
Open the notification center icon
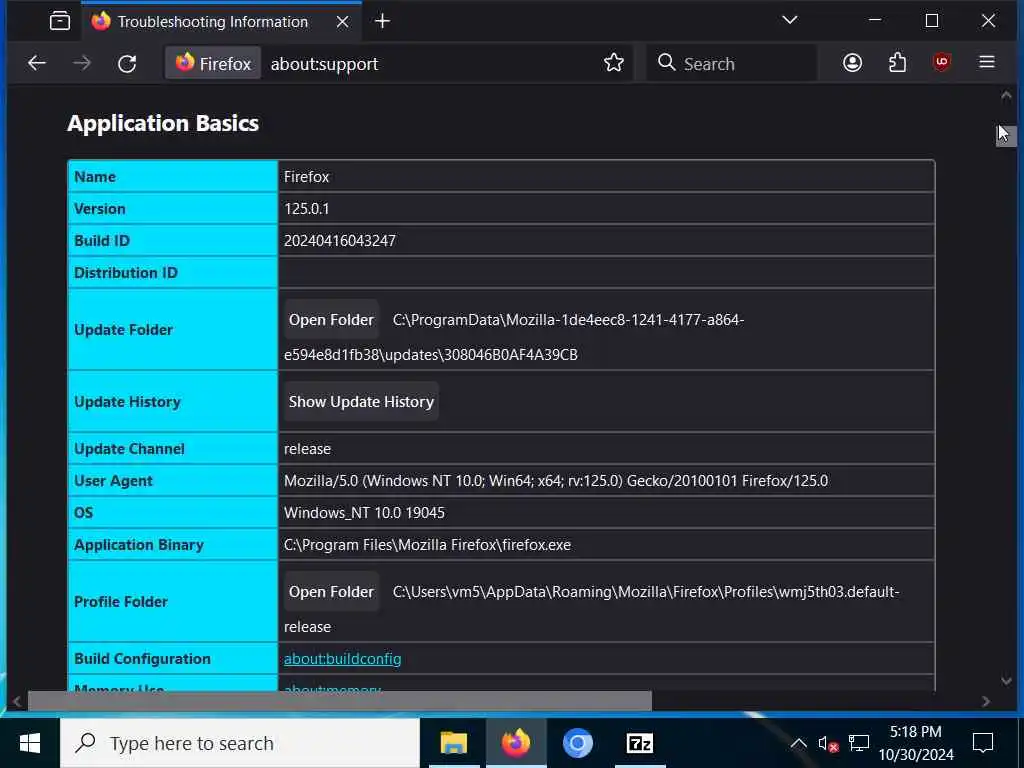[x=982, y=743]
